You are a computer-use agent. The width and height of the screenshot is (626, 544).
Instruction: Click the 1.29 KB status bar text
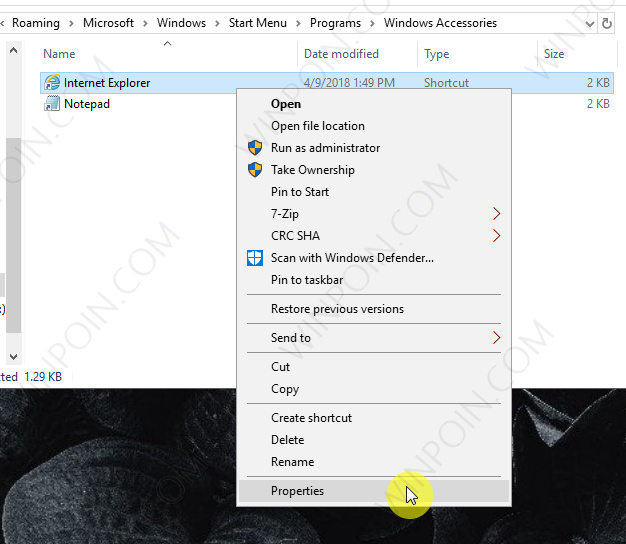43,377
